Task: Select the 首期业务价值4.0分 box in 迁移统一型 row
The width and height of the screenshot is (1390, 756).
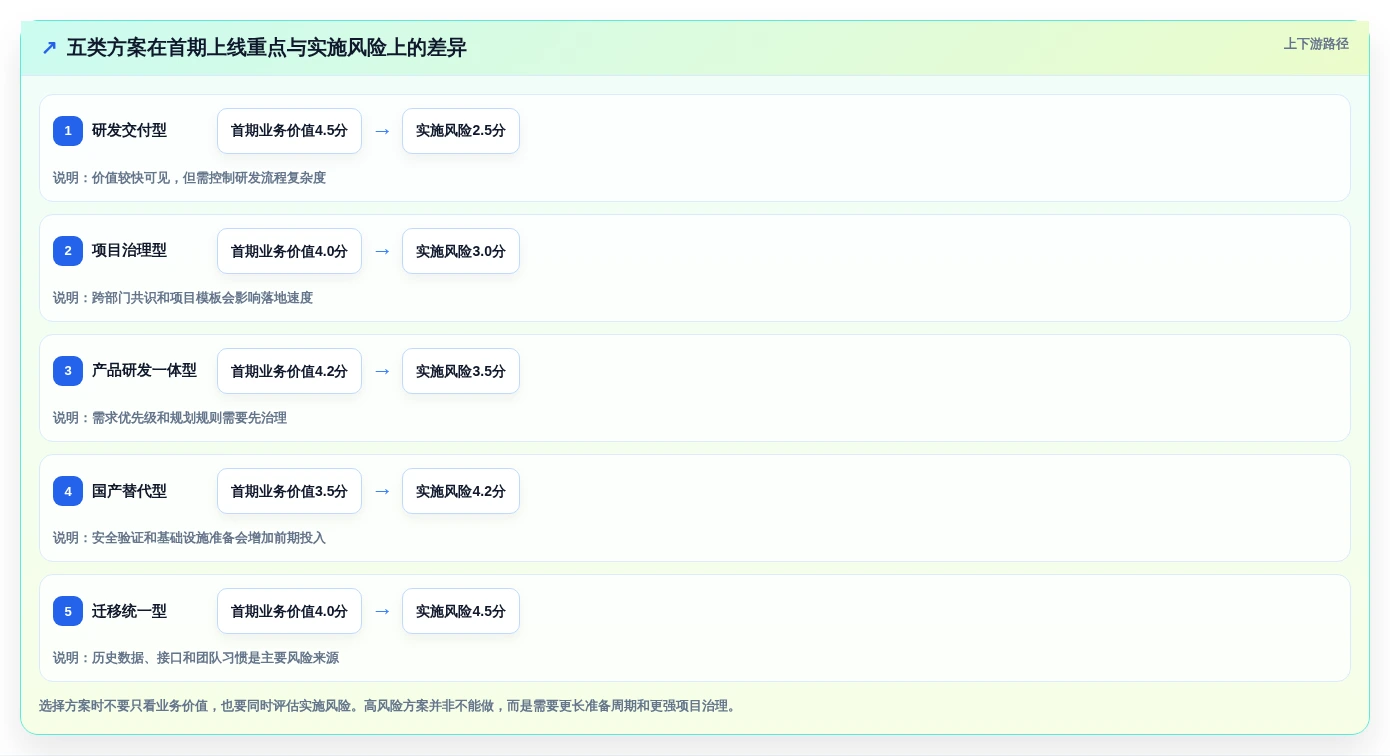Action: click(x=289, y=611)
